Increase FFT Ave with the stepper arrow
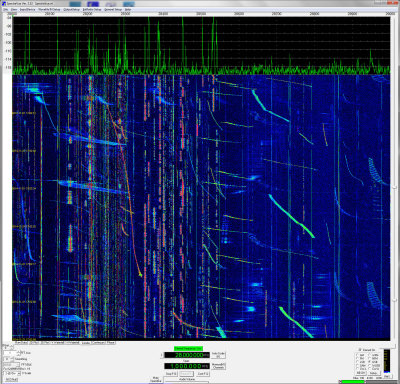This screenshot has width=400, height=384. 18,351
